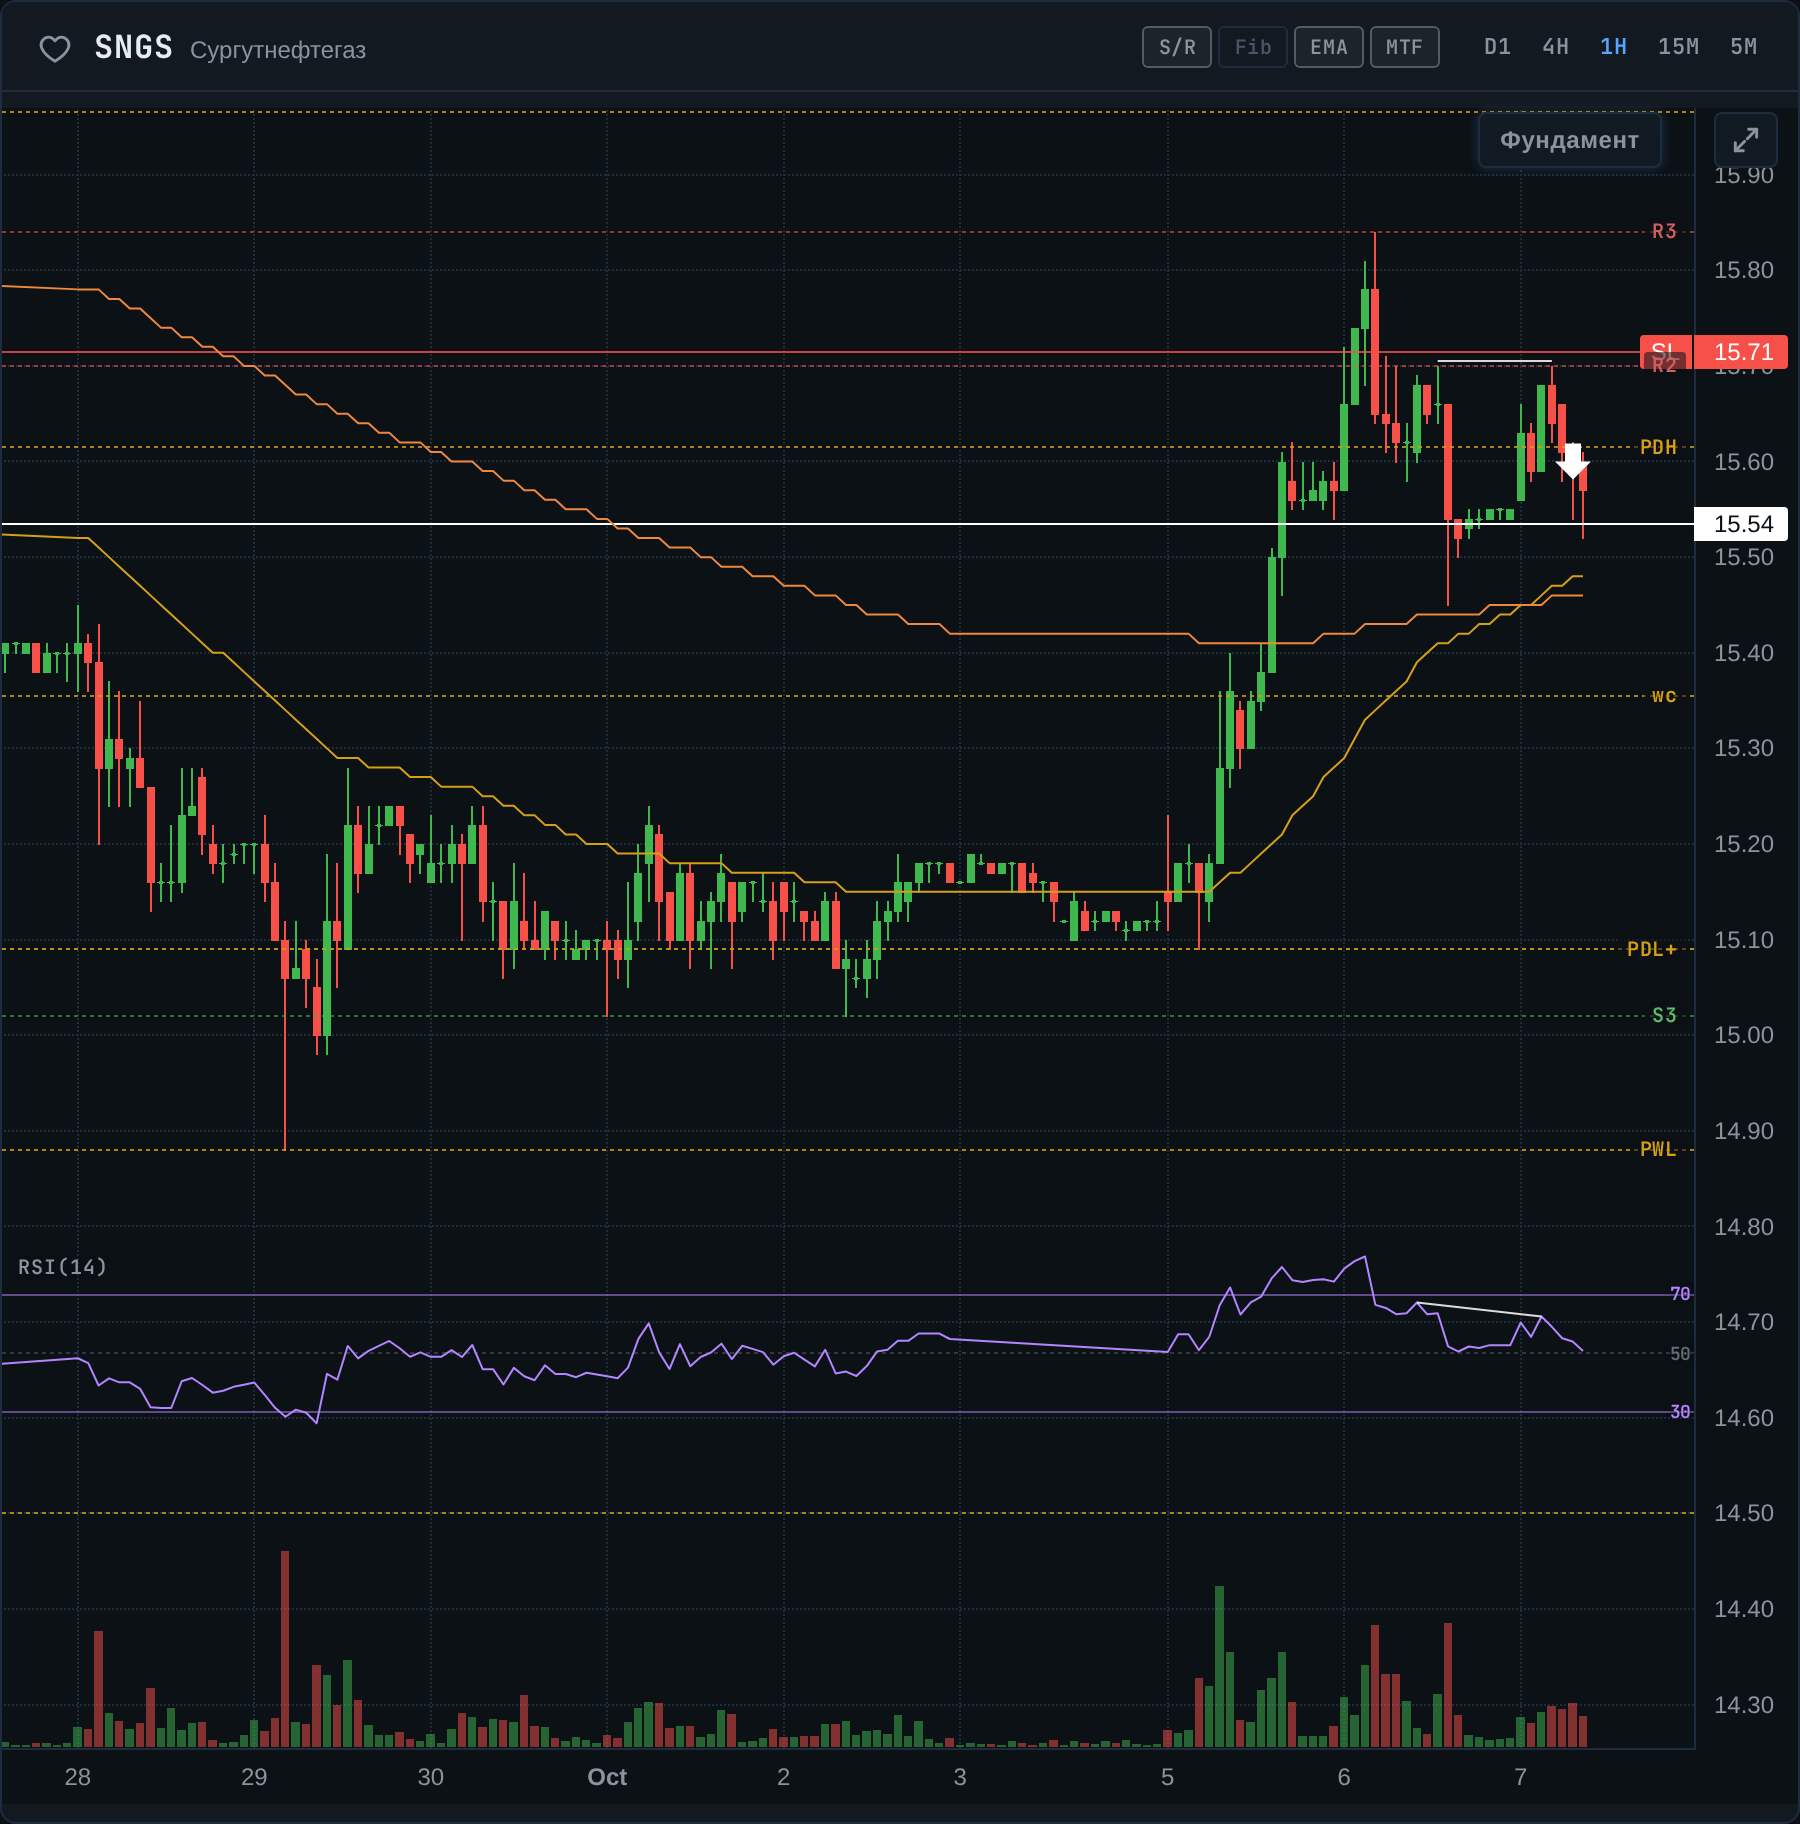Click the PWL level label
This screenshot has width=1800, height=1824.
[x=1658, y=1150]
